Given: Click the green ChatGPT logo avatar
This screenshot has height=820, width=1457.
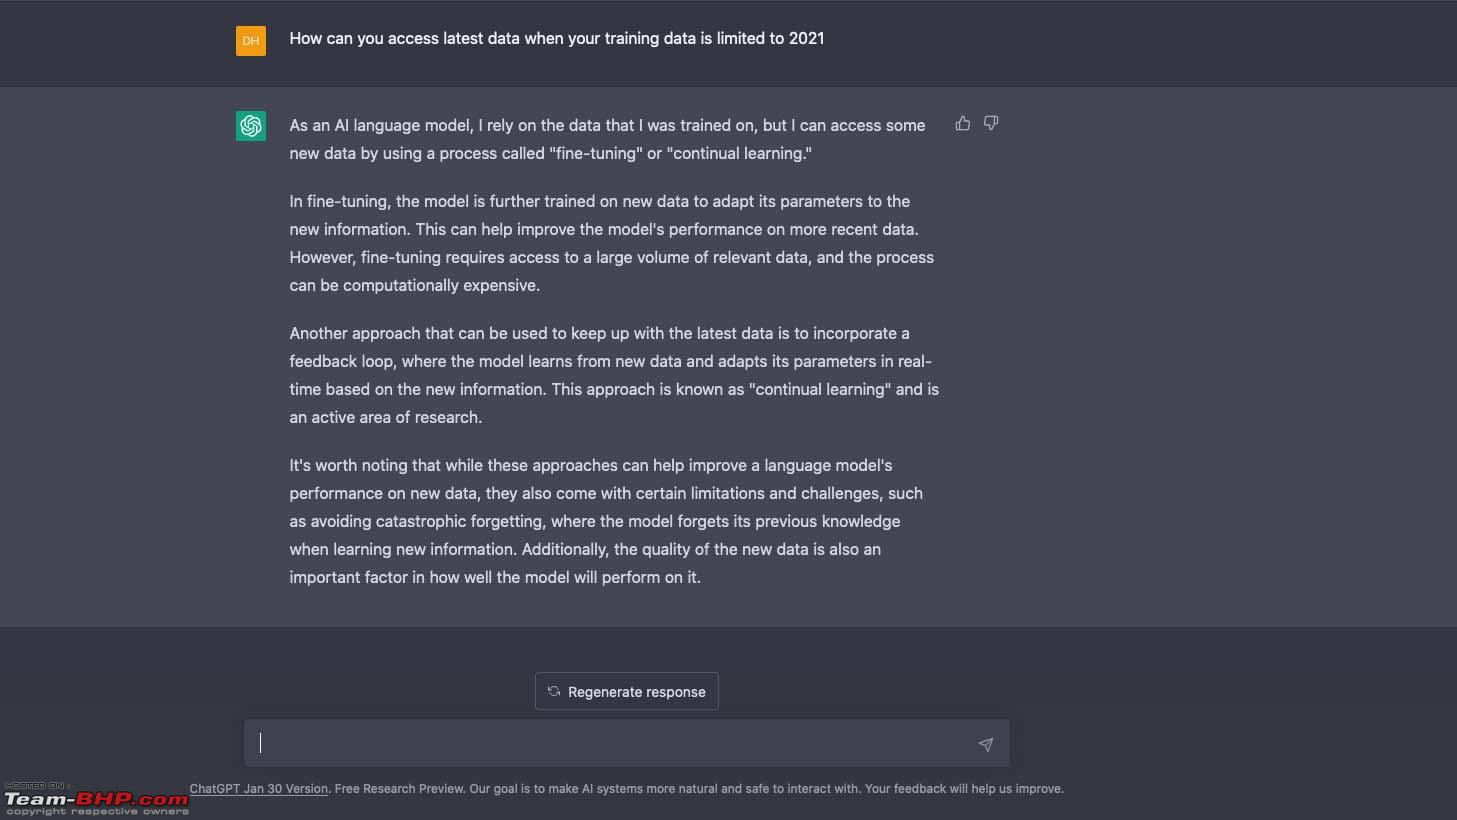Looking at the screenshot, I should point(251,126).
